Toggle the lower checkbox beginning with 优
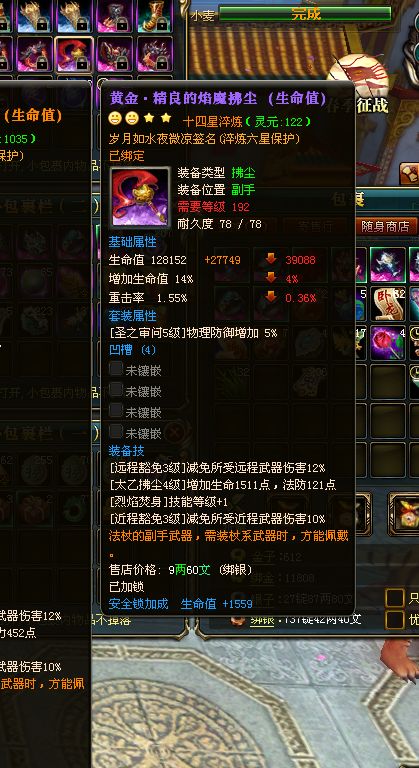The image size is (419, 768). pos(394,620)
